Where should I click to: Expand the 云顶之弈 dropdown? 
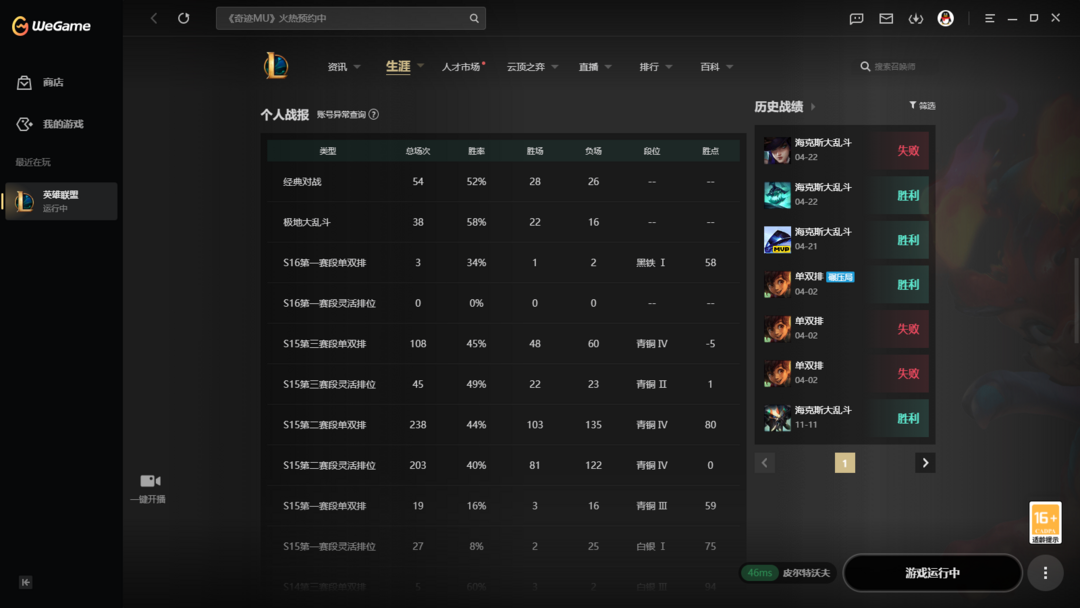(554, 67)
